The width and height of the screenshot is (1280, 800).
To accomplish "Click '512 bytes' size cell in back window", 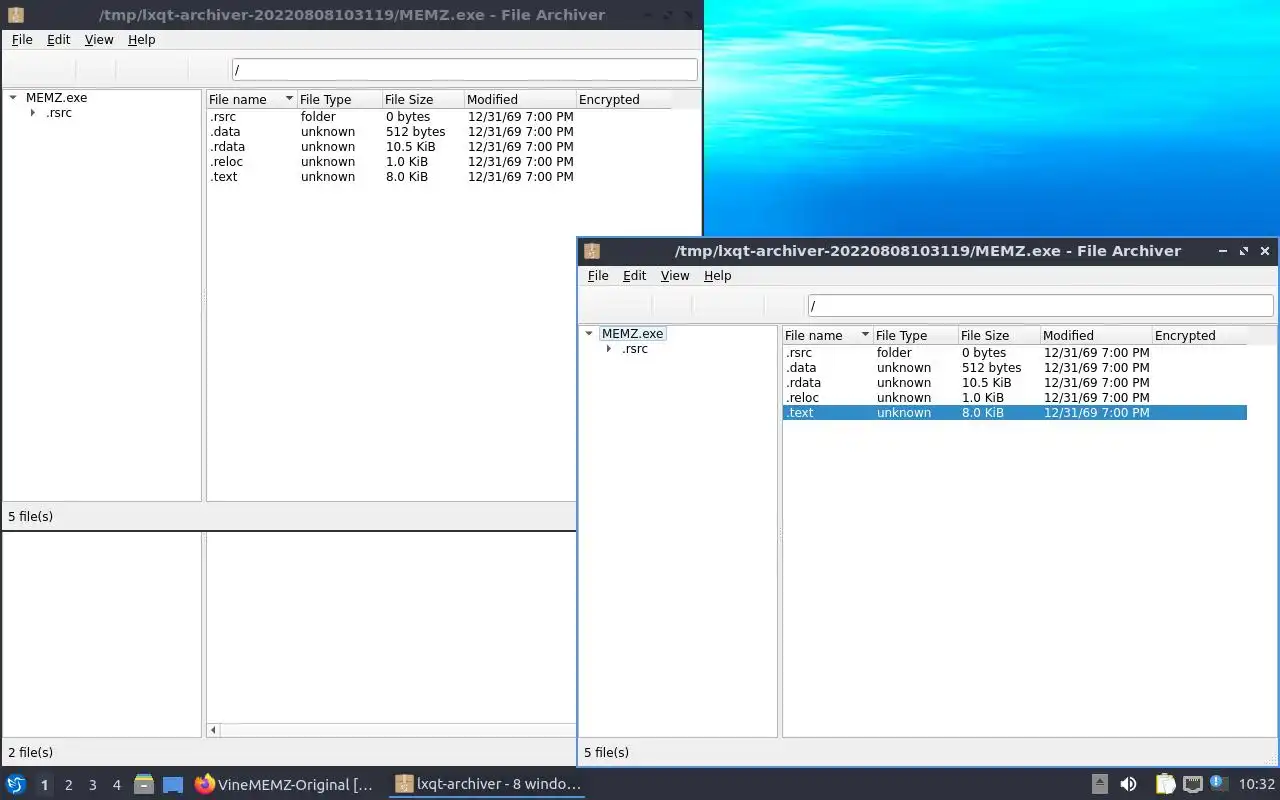I will click(x=415, y=132).
